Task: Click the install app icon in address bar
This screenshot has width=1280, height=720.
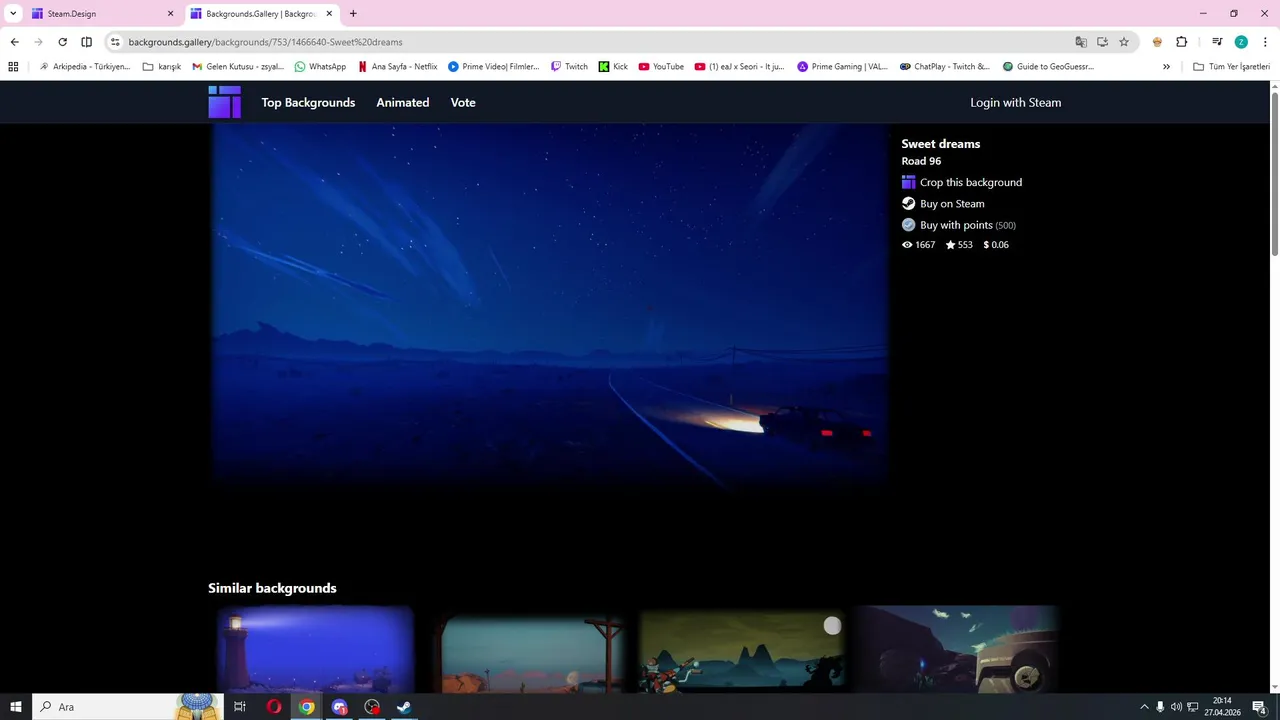Action: (x=1102, y=42)
